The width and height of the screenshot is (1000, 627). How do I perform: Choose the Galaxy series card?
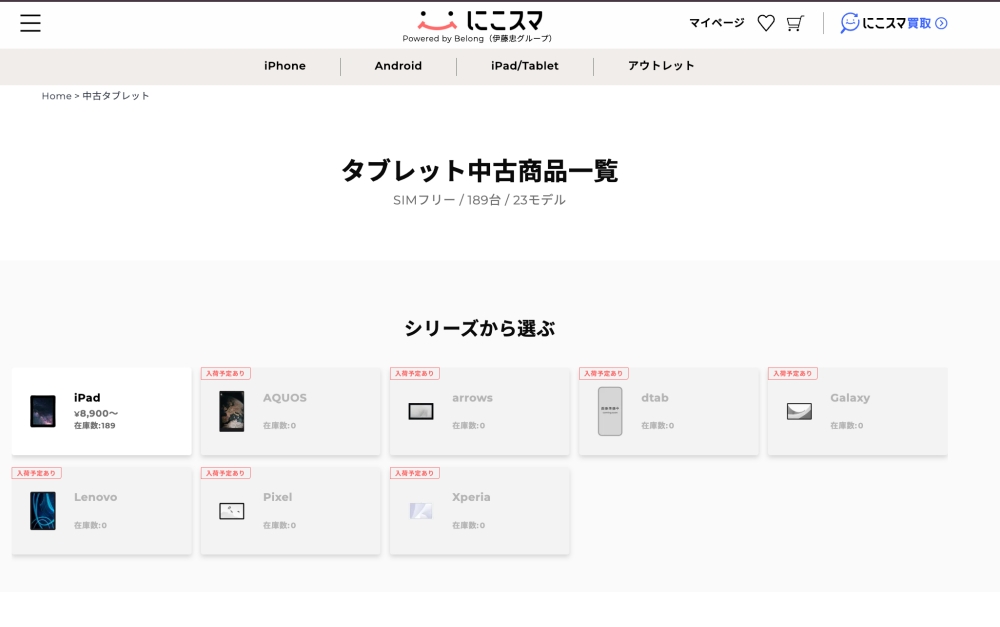tap(857, 411)
